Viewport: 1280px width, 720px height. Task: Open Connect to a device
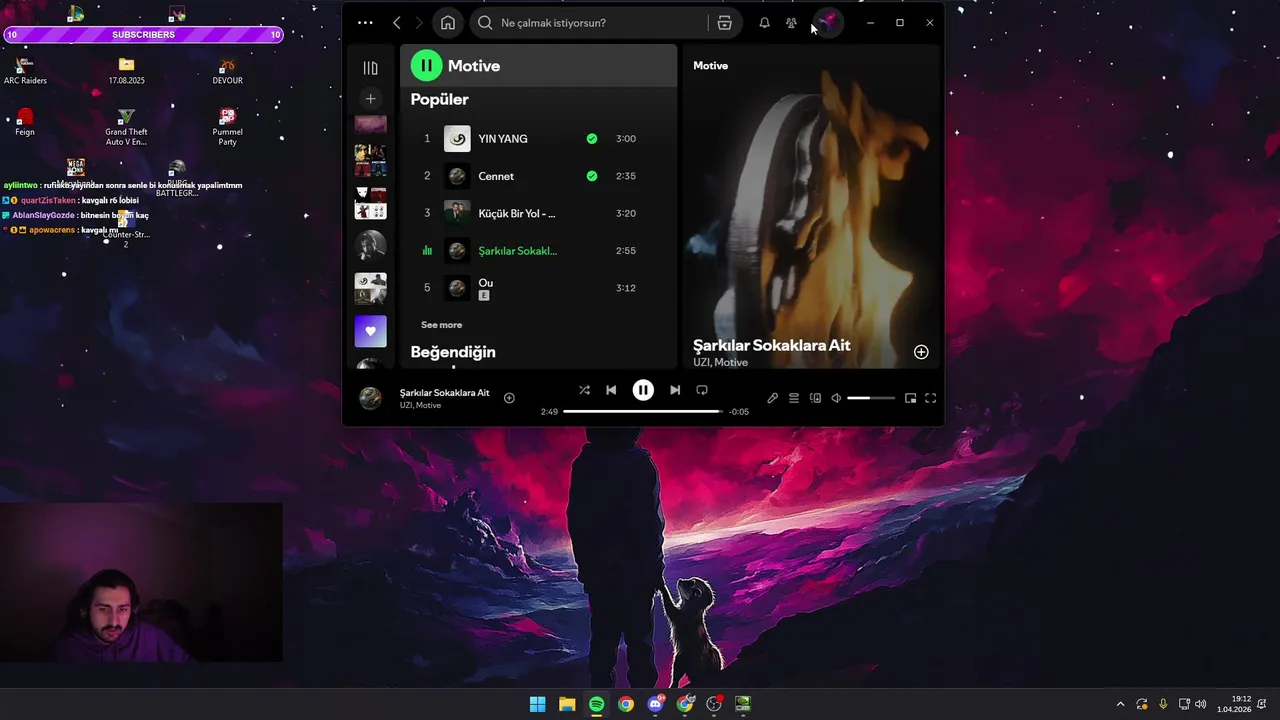(815, 398)
